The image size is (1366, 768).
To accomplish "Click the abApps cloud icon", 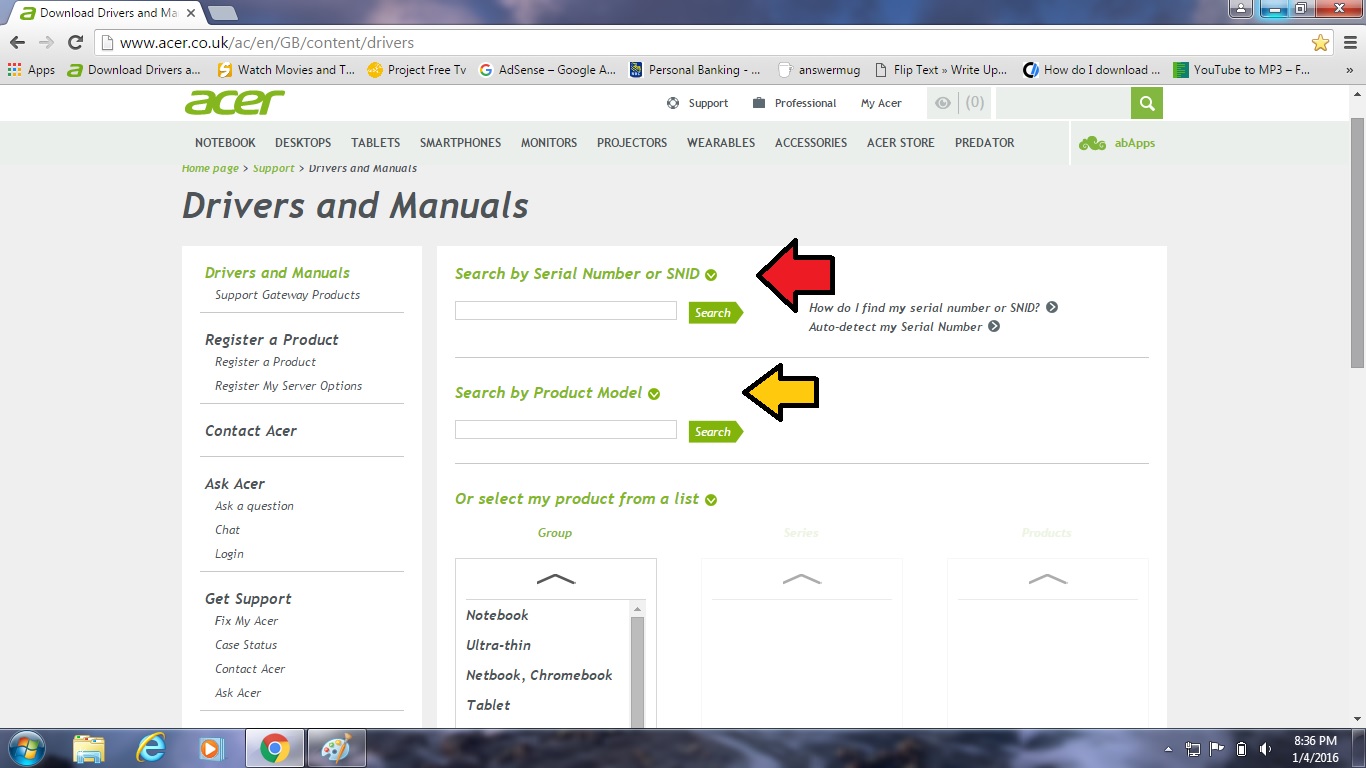I will point(1092,143).
